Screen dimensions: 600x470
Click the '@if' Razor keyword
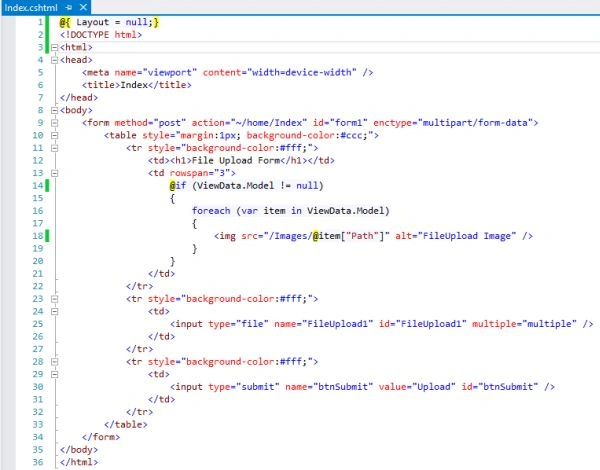[x=178, y=186]
